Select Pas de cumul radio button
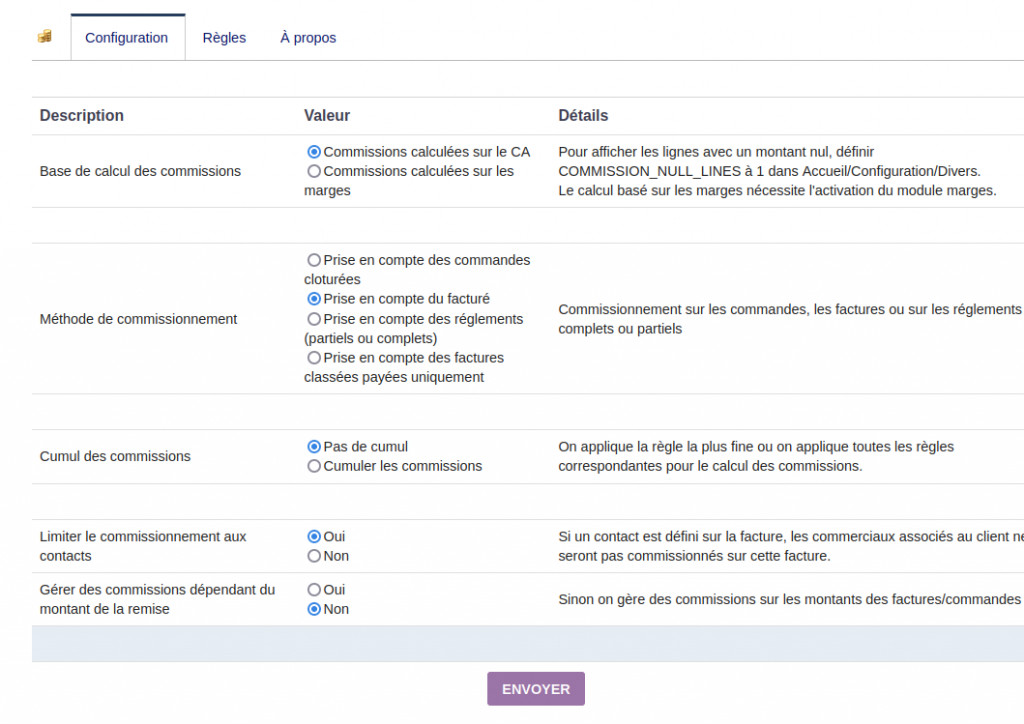The height and width of the screenshot is (724, 1024). coord(314,447)
